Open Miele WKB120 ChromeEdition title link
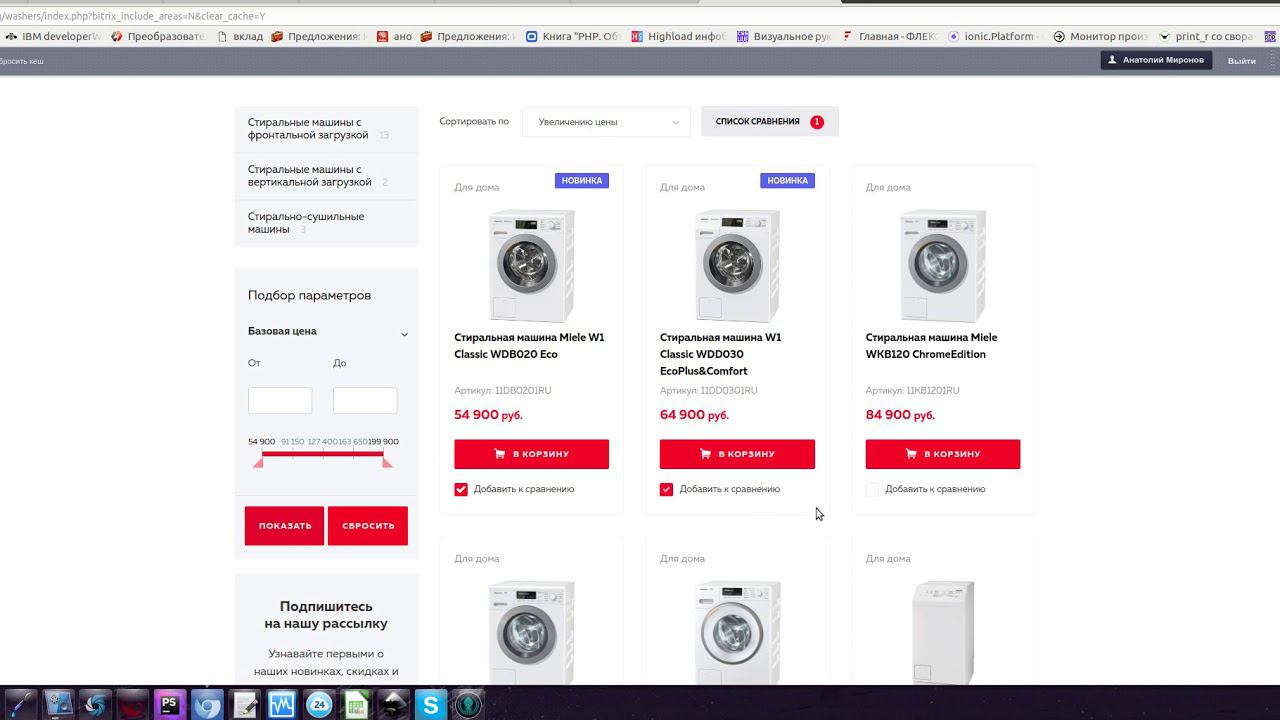The image size is (1280, 720). tap(931, 346)
